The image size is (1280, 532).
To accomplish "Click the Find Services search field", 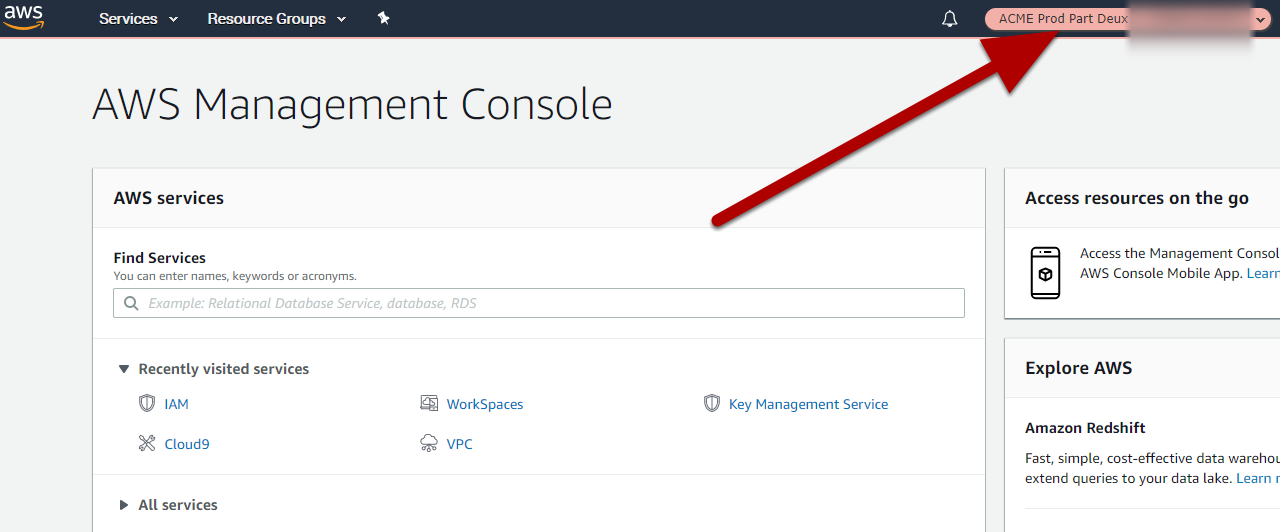I will 539,303.
